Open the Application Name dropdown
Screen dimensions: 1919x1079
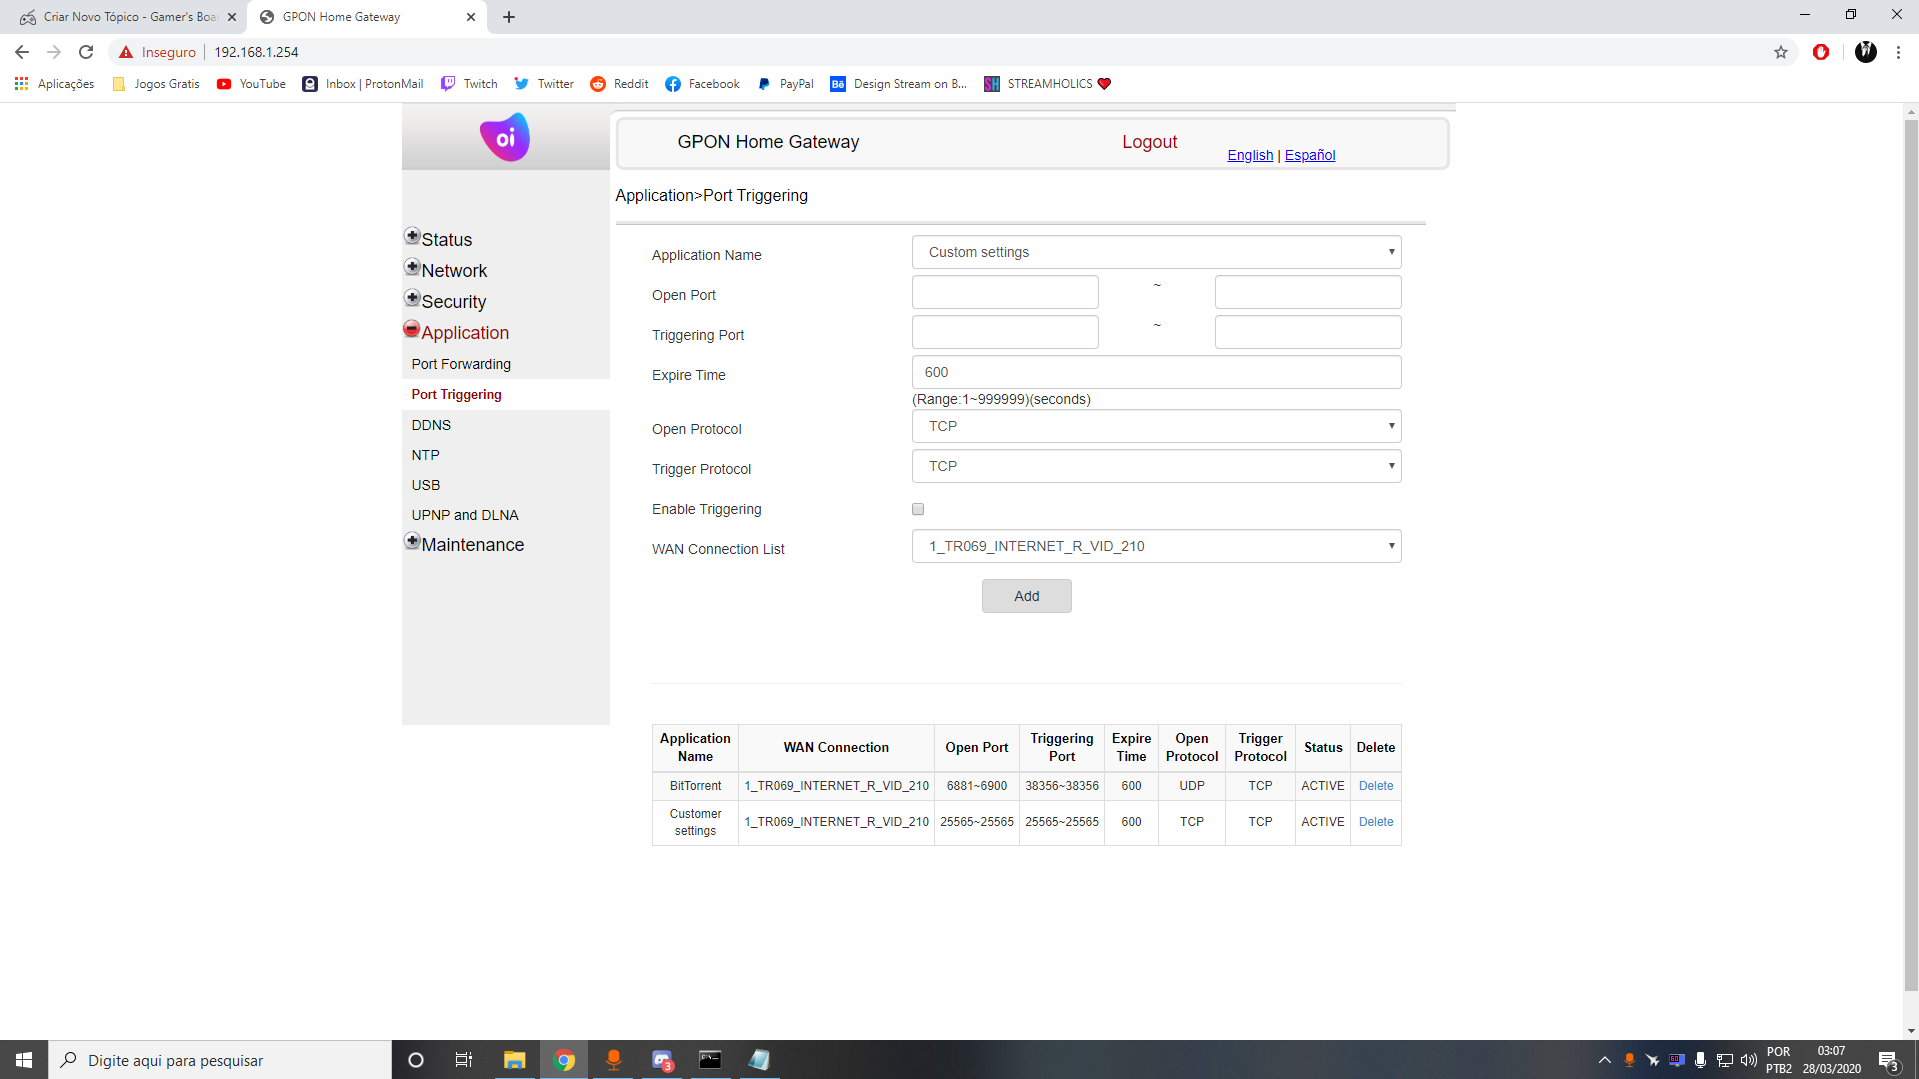pyautogui.click(x=1156, y=252)
